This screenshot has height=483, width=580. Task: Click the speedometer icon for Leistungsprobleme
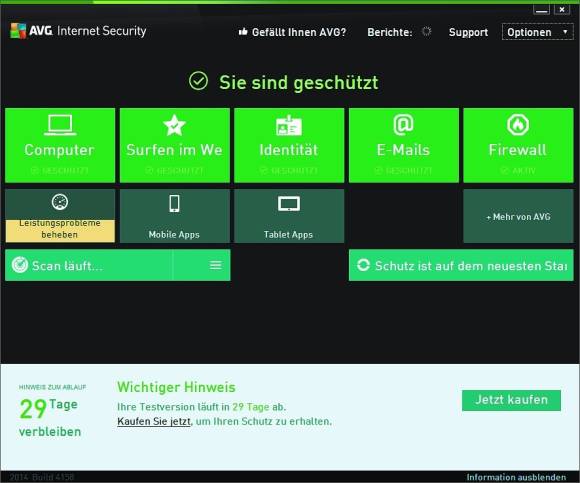point(60,202)
